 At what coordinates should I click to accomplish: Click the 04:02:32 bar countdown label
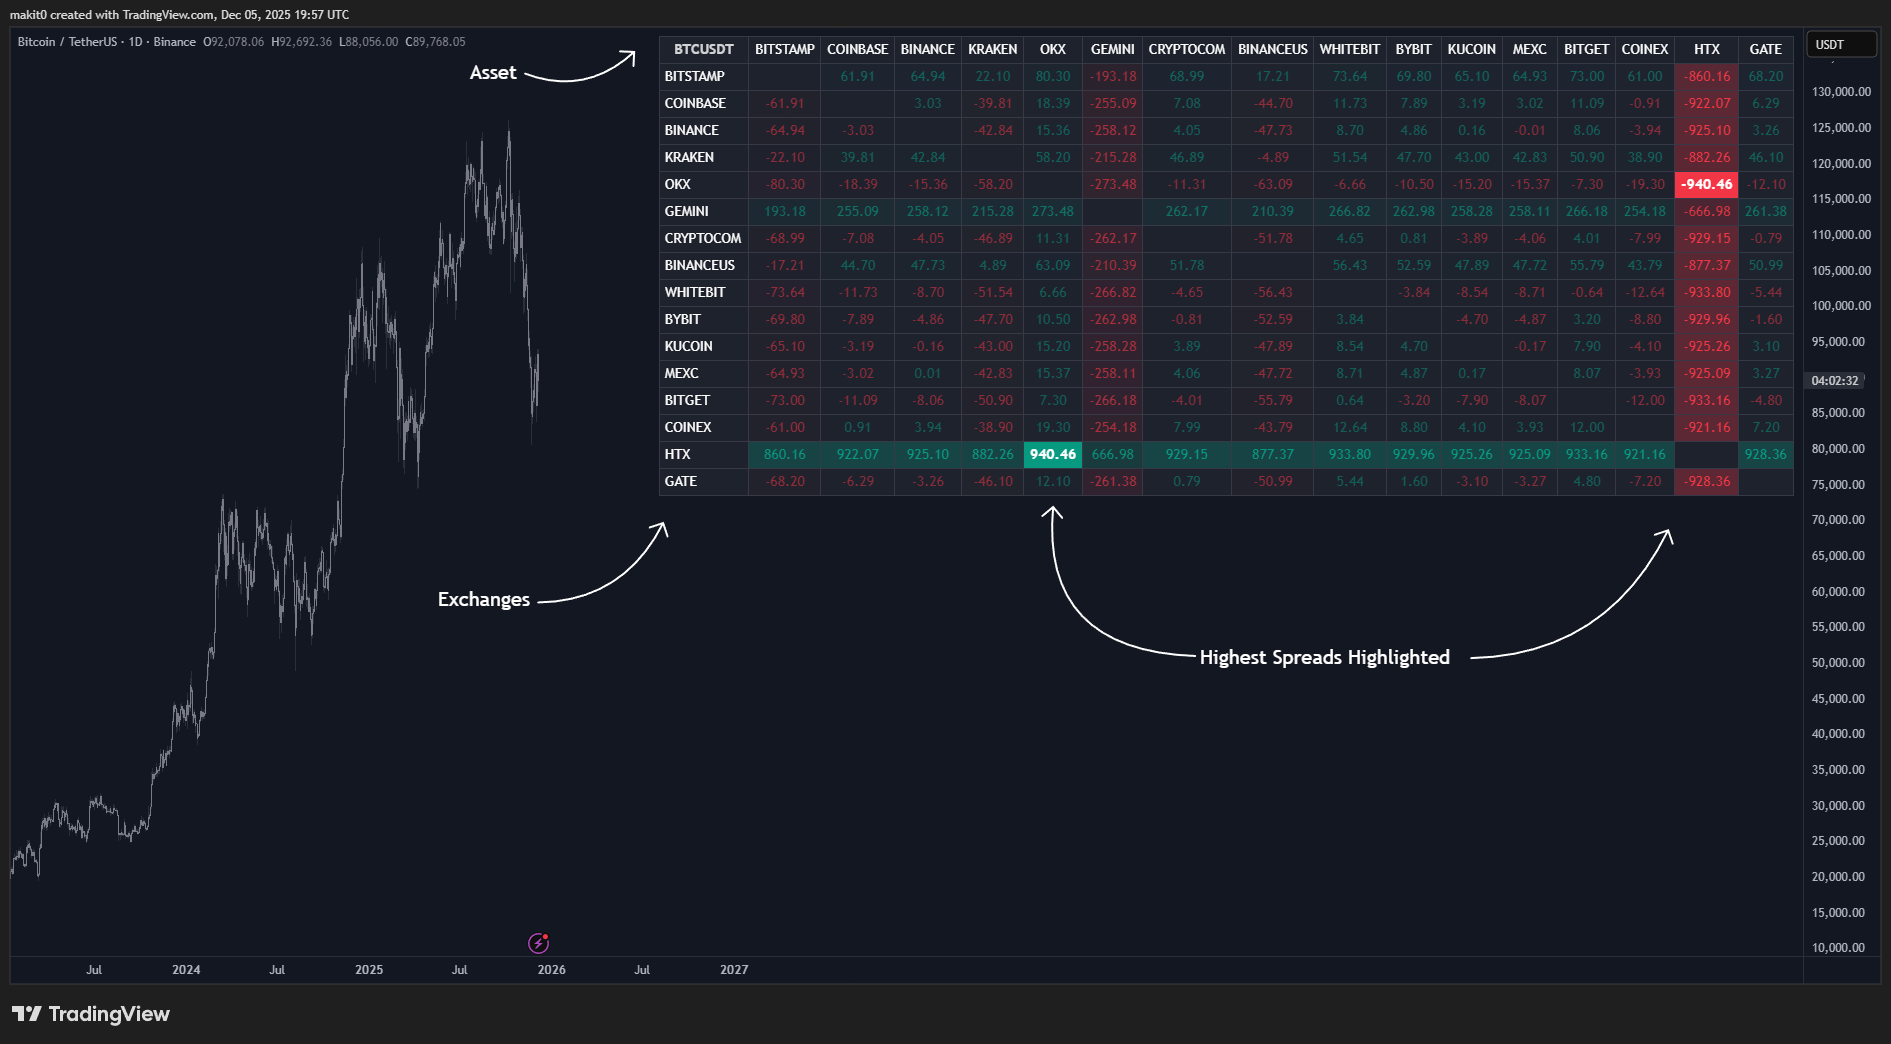1835,381
